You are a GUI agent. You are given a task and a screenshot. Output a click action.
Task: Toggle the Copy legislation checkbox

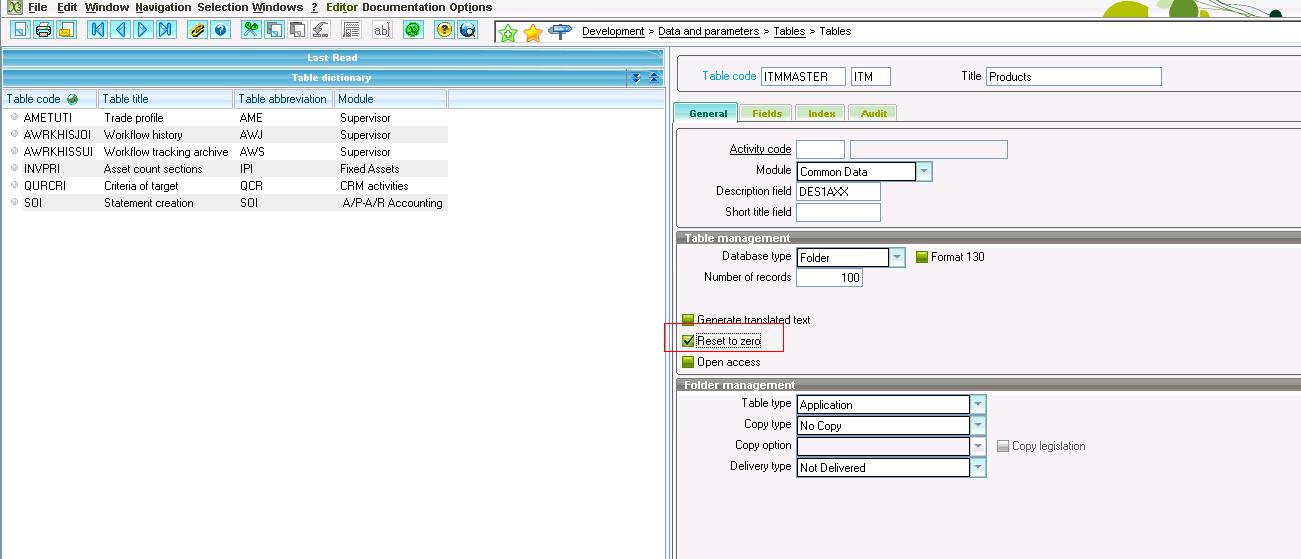[1003, 446]
